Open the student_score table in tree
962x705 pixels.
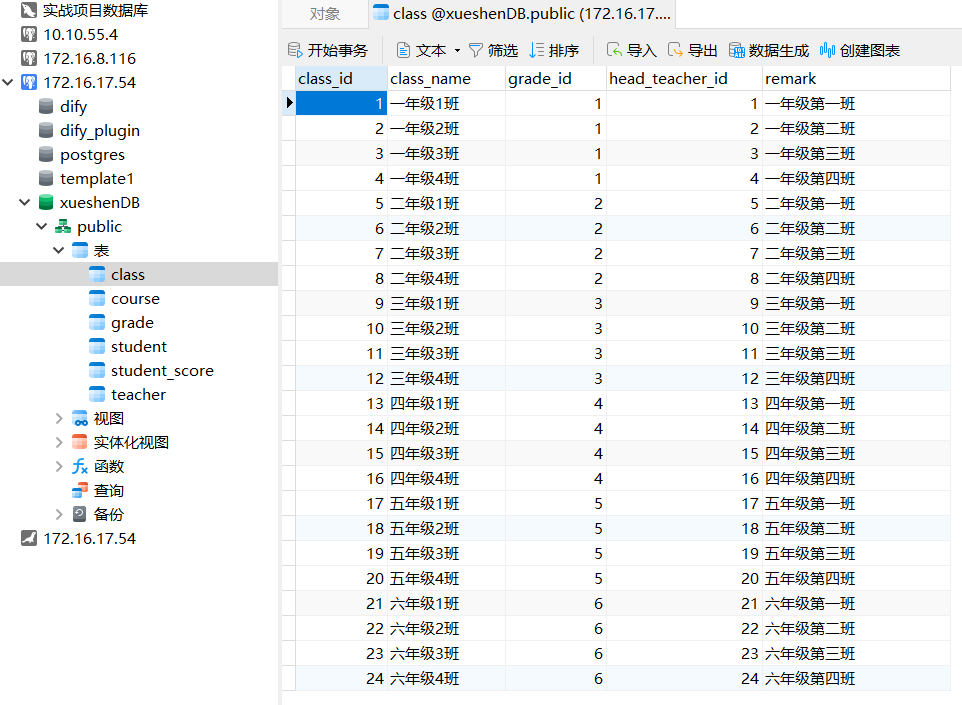point(162,371)
